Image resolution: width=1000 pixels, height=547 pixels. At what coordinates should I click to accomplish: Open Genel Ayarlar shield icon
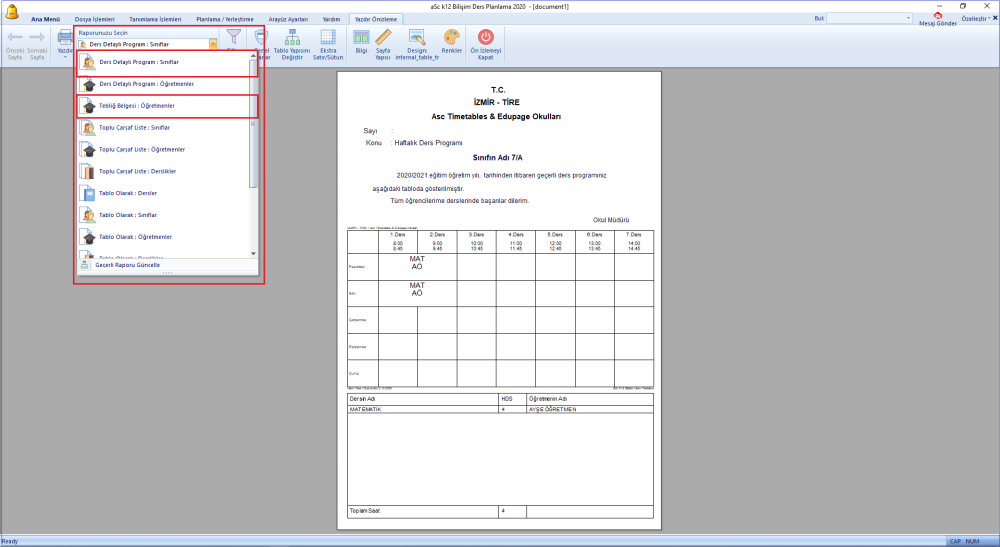[261, 37]
